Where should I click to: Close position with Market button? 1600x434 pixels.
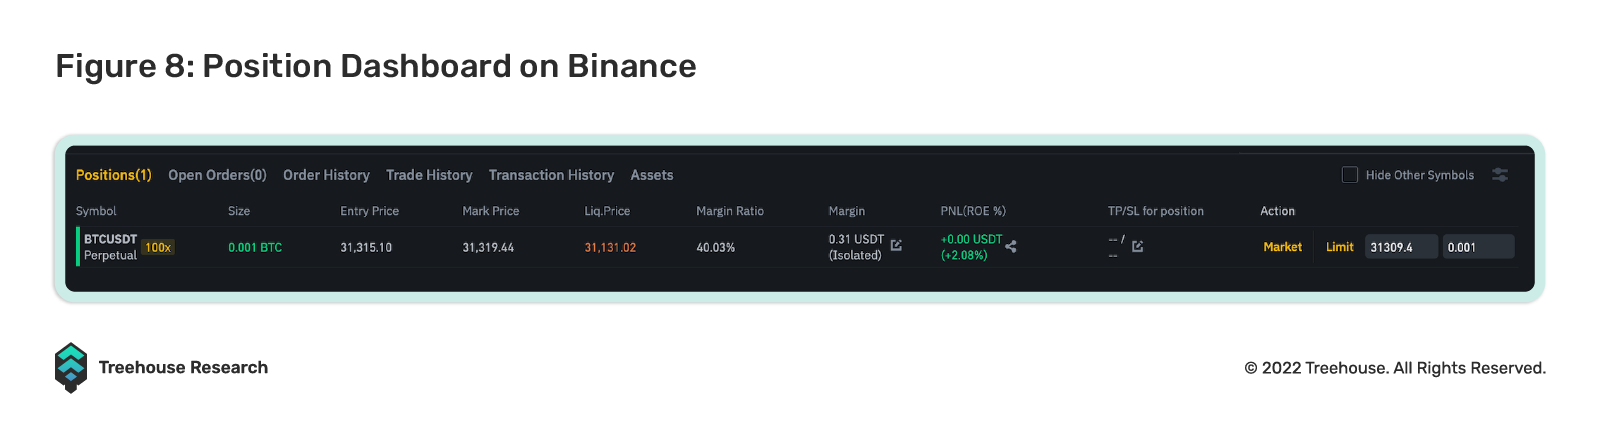pyautogui.click(x=1282, y=247)
